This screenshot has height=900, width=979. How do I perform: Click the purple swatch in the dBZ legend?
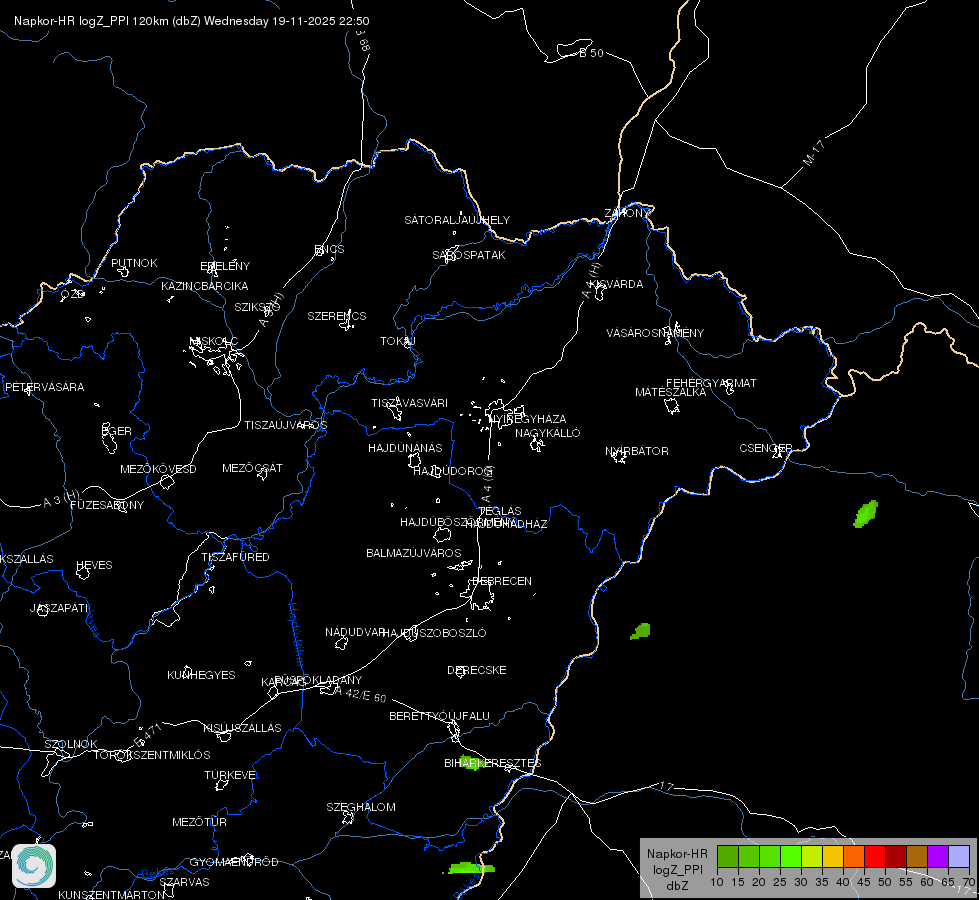[x=938, y=856]
